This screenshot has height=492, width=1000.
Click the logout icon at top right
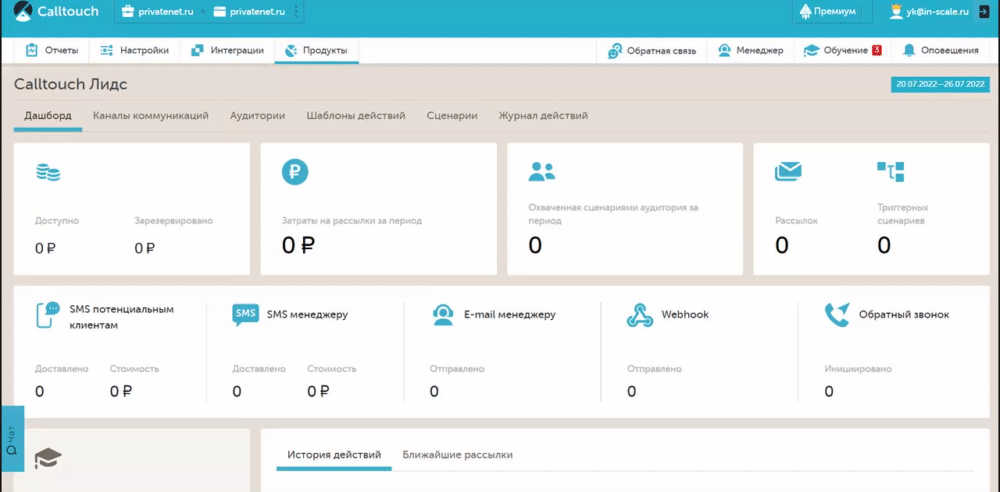(x=982, y=11)
